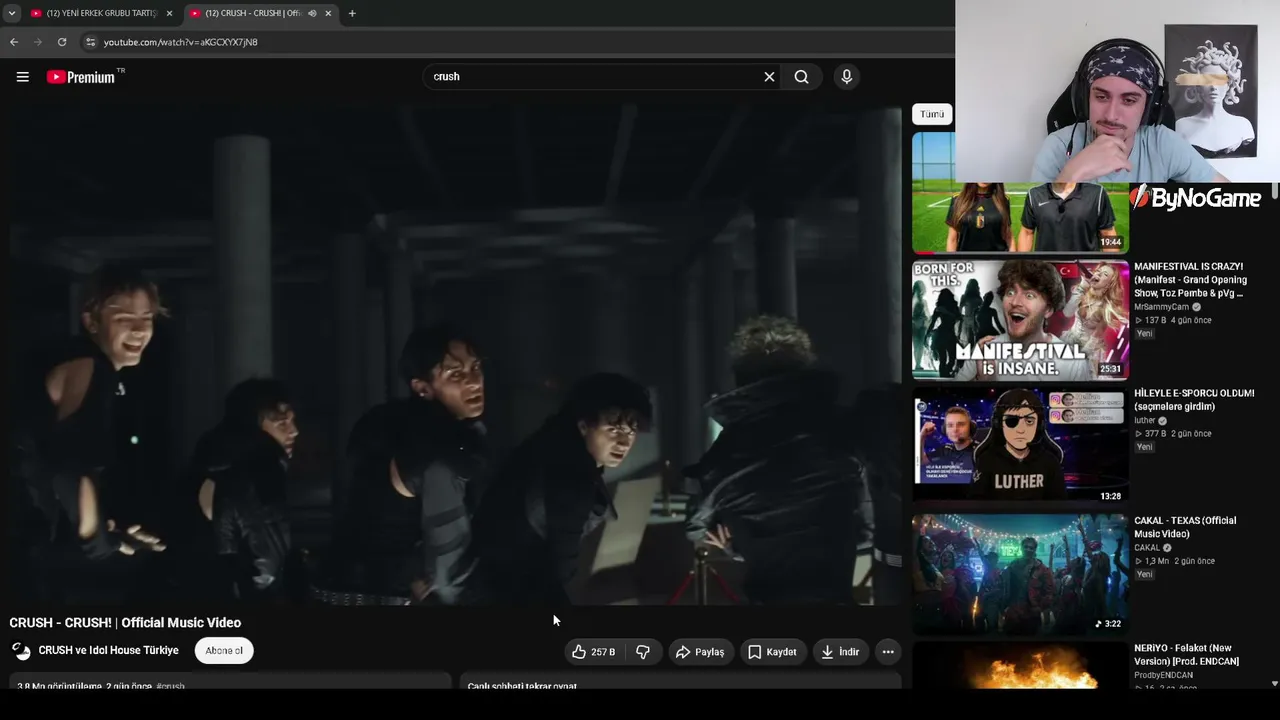Click the magnifier search button
This screenshot has height=720, width=1280.
[801, 77]
